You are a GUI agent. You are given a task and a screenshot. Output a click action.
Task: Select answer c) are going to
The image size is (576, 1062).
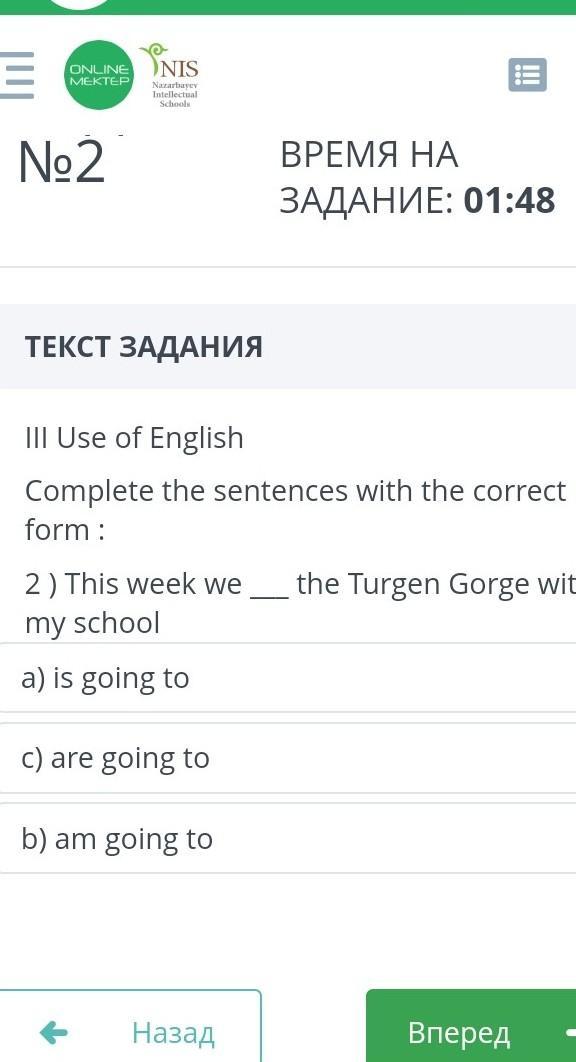tap(288, 758)
